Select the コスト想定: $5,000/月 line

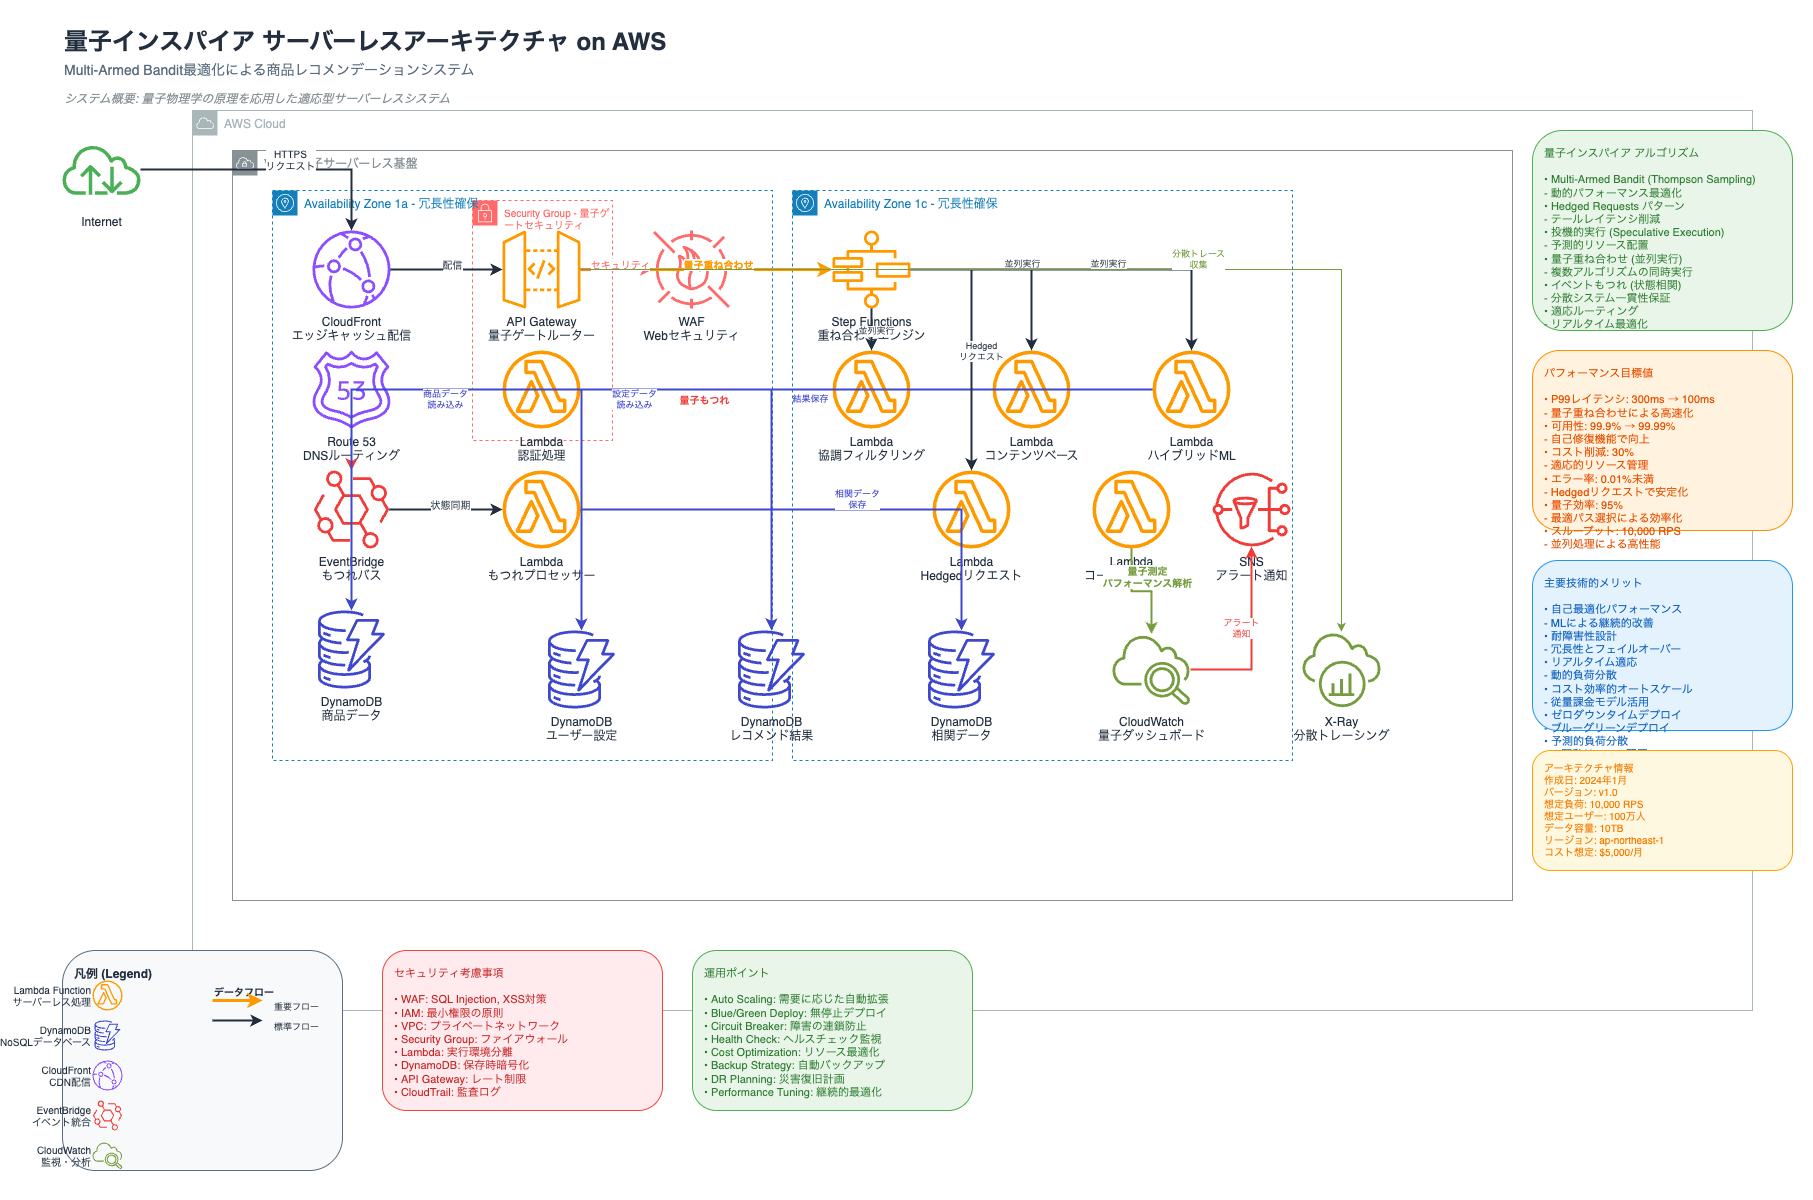click(1593, 852)
